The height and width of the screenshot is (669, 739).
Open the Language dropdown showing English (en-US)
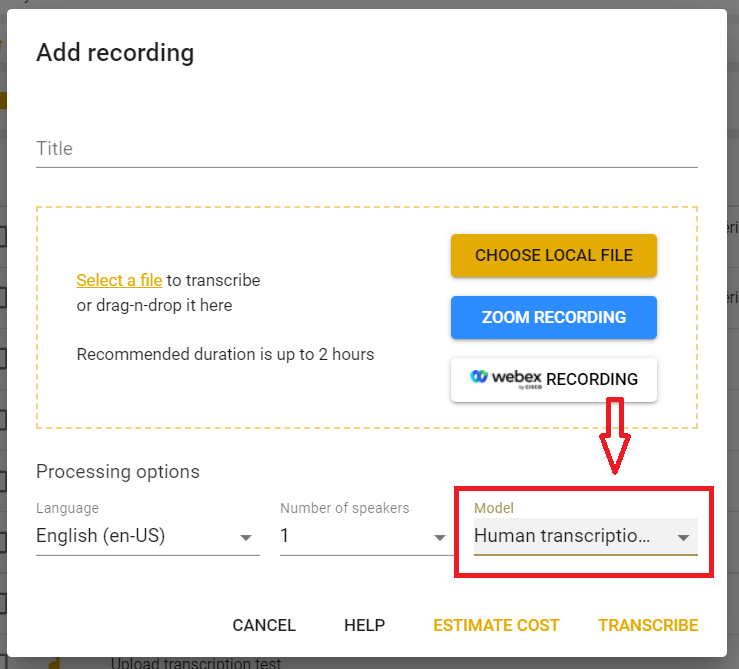point(148,536)
